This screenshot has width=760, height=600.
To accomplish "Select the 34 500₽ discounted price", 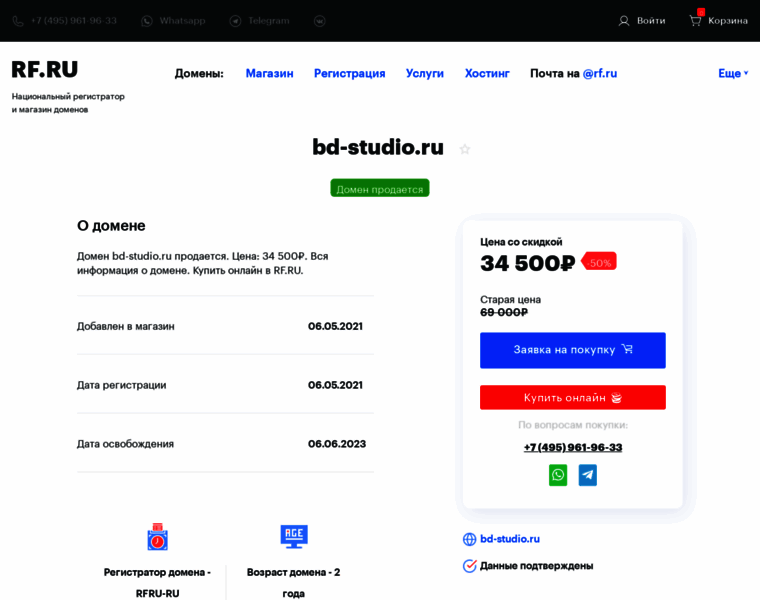I will point(527,263).
